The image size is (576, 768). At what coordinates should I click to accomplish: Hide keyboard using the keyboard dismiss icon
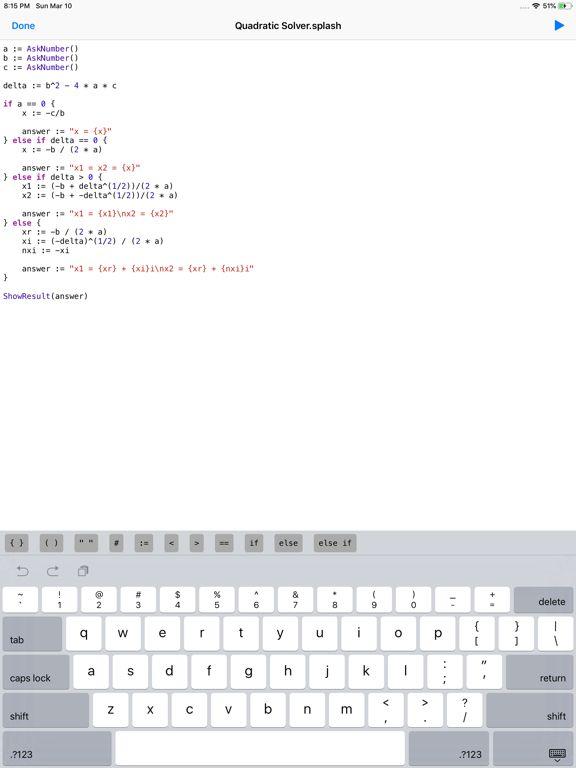click(557, 754)
